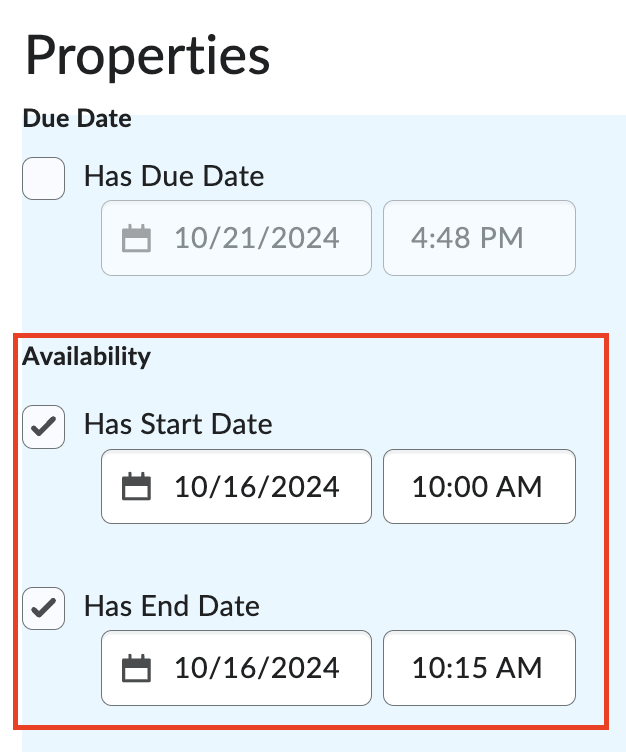626x752 pixels.
Task: Enable the Has Due Date checkbox
Action: tap(43, 178)
